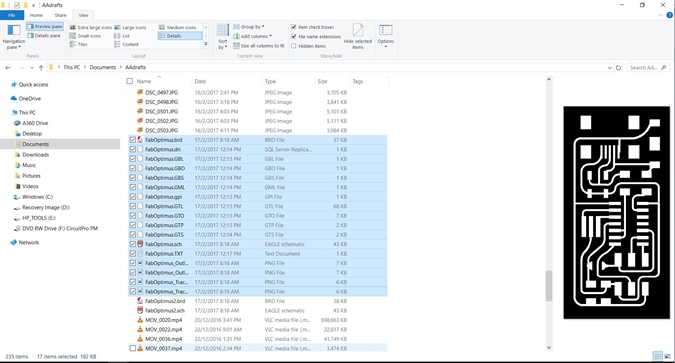Open the Navigation pane dropdown button

[x=14, y=36]
